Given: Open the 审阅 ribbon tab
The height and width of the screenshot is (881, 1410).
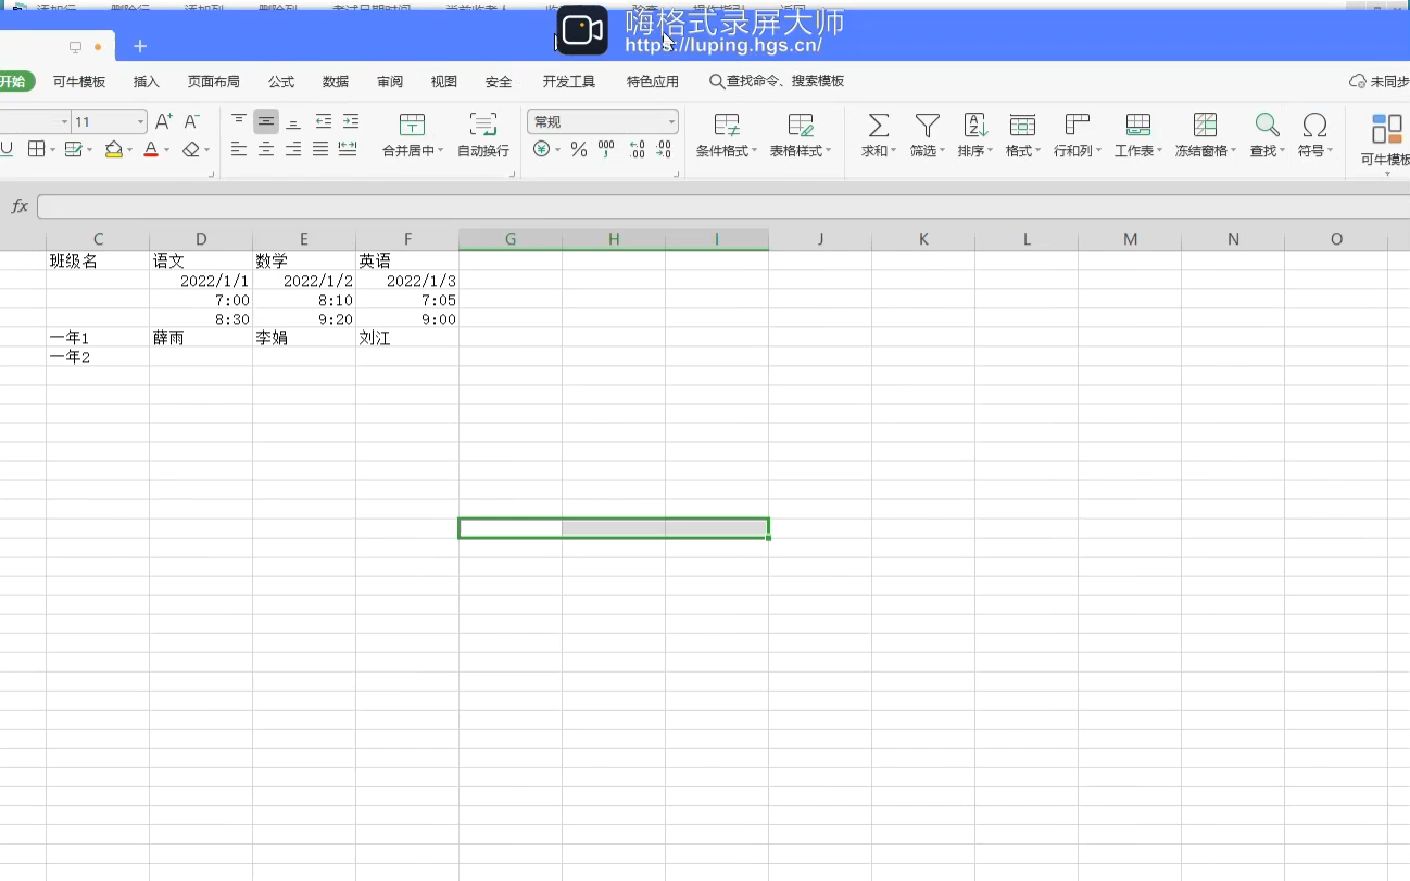Looking at the screenshot, I should pos(390,82).
